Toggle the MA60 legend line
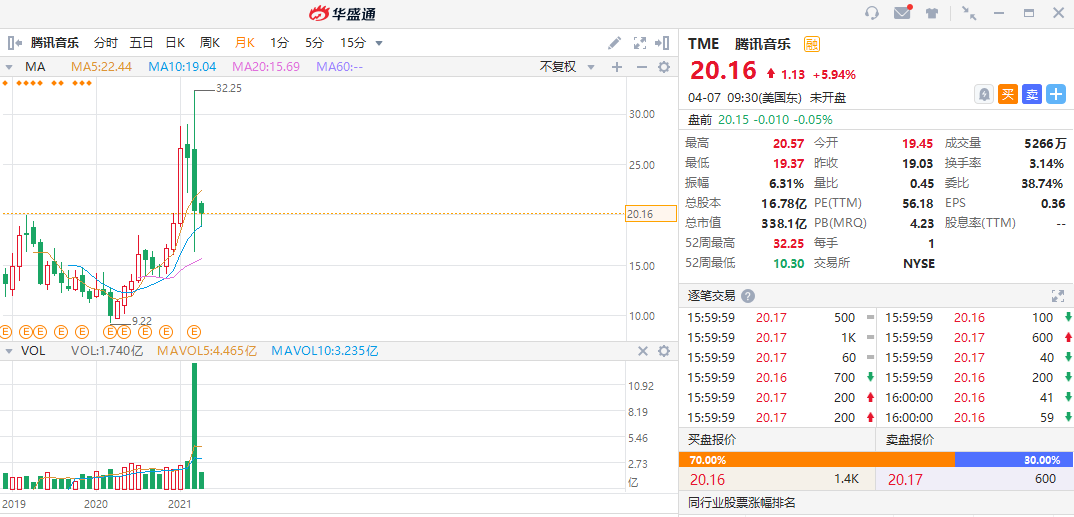 click(339, 66)
